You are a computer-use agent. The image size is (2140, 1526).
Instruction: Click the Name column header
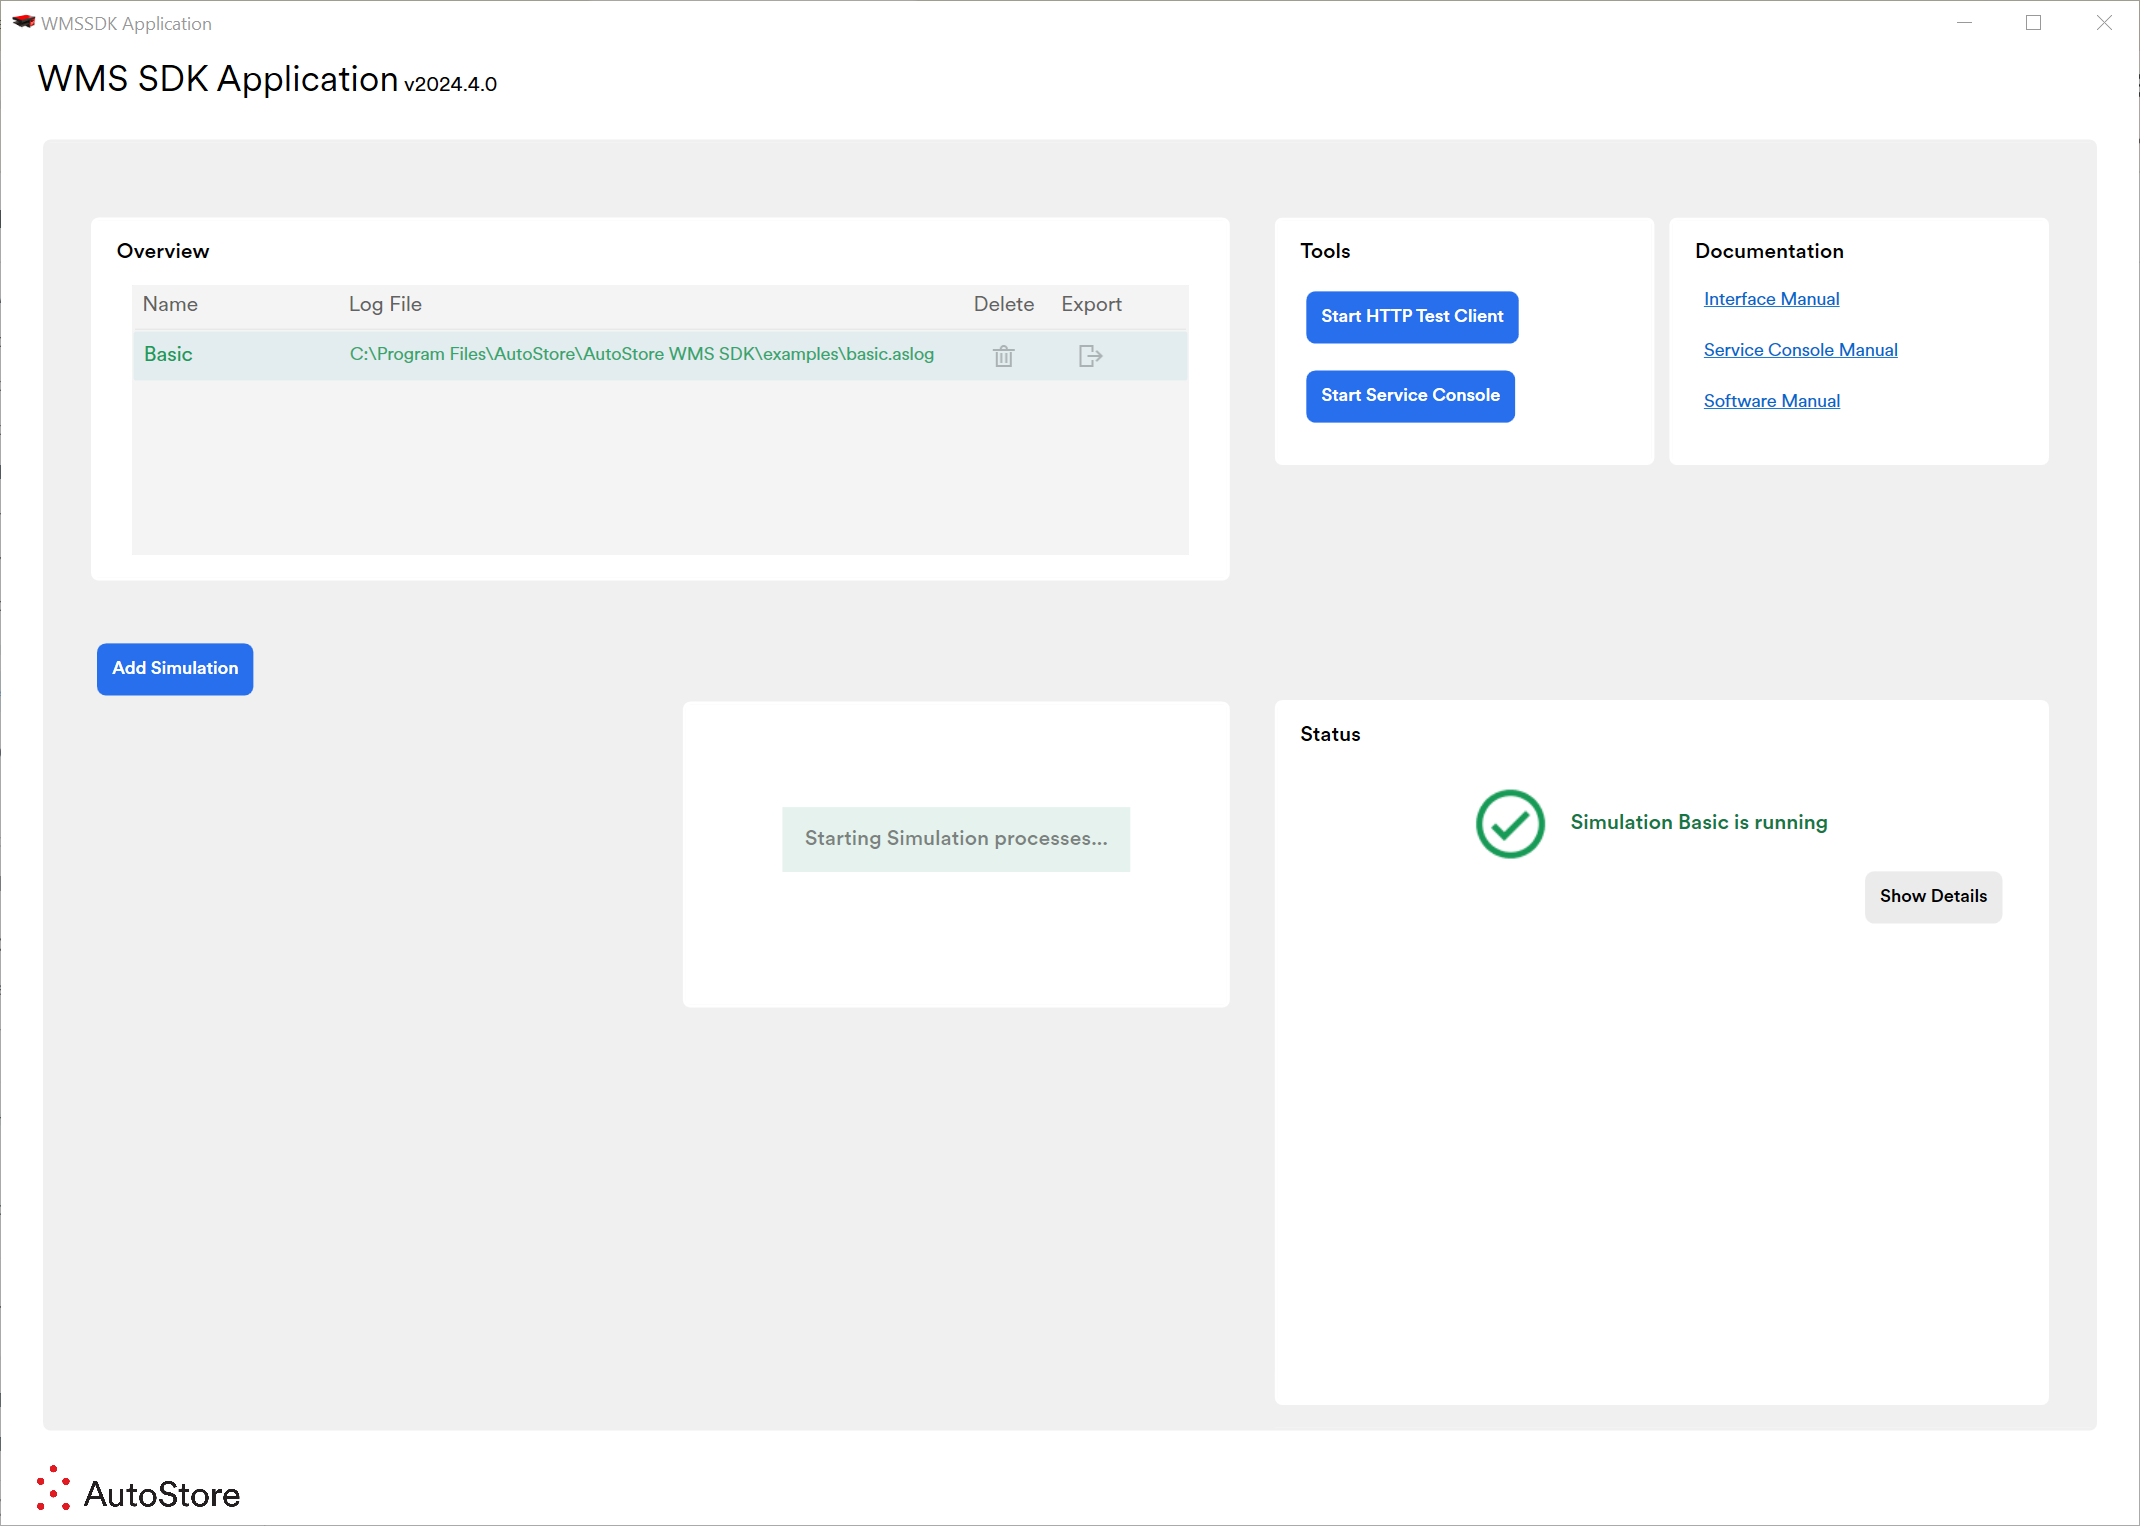click(170, 304)
